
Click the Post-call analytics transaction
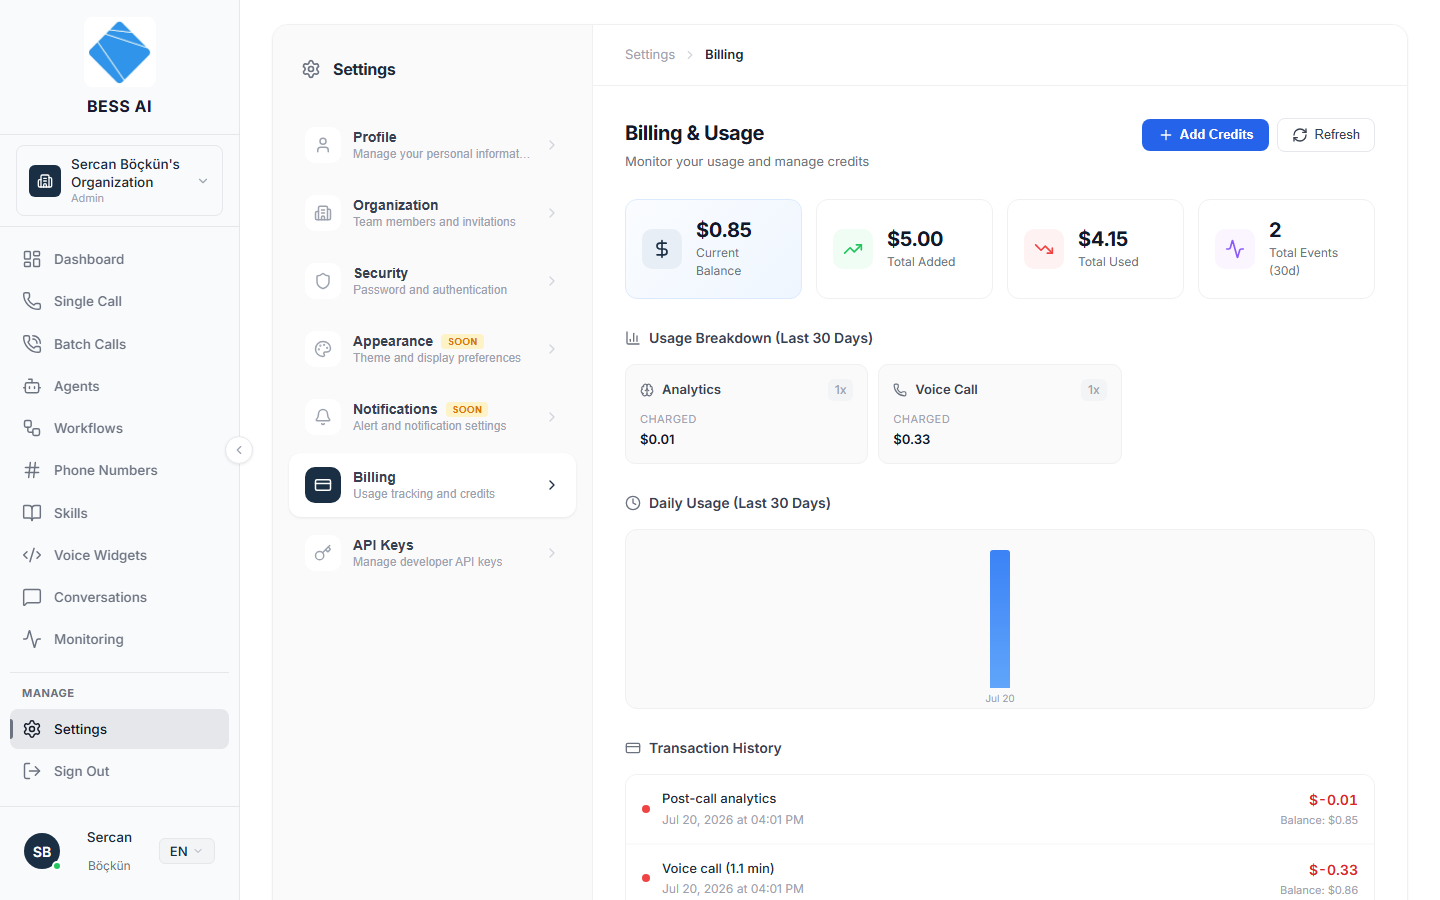point(1000,809)
